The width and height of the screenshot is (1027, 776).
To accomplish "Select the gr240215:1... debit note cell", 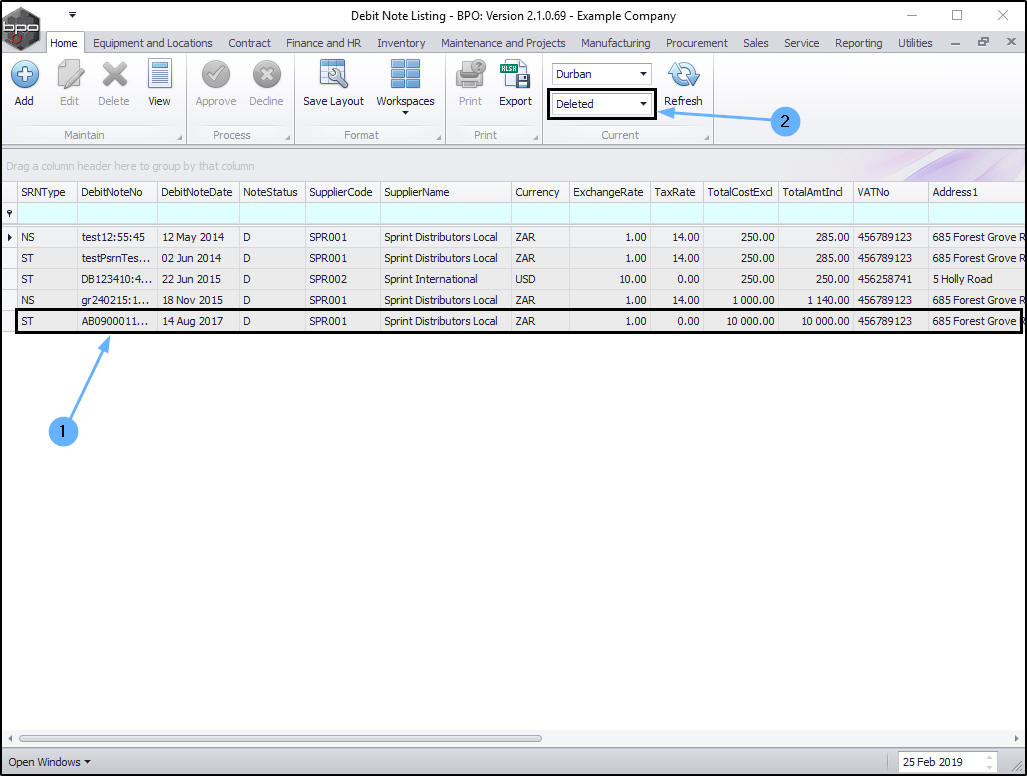I will (117, 300).
